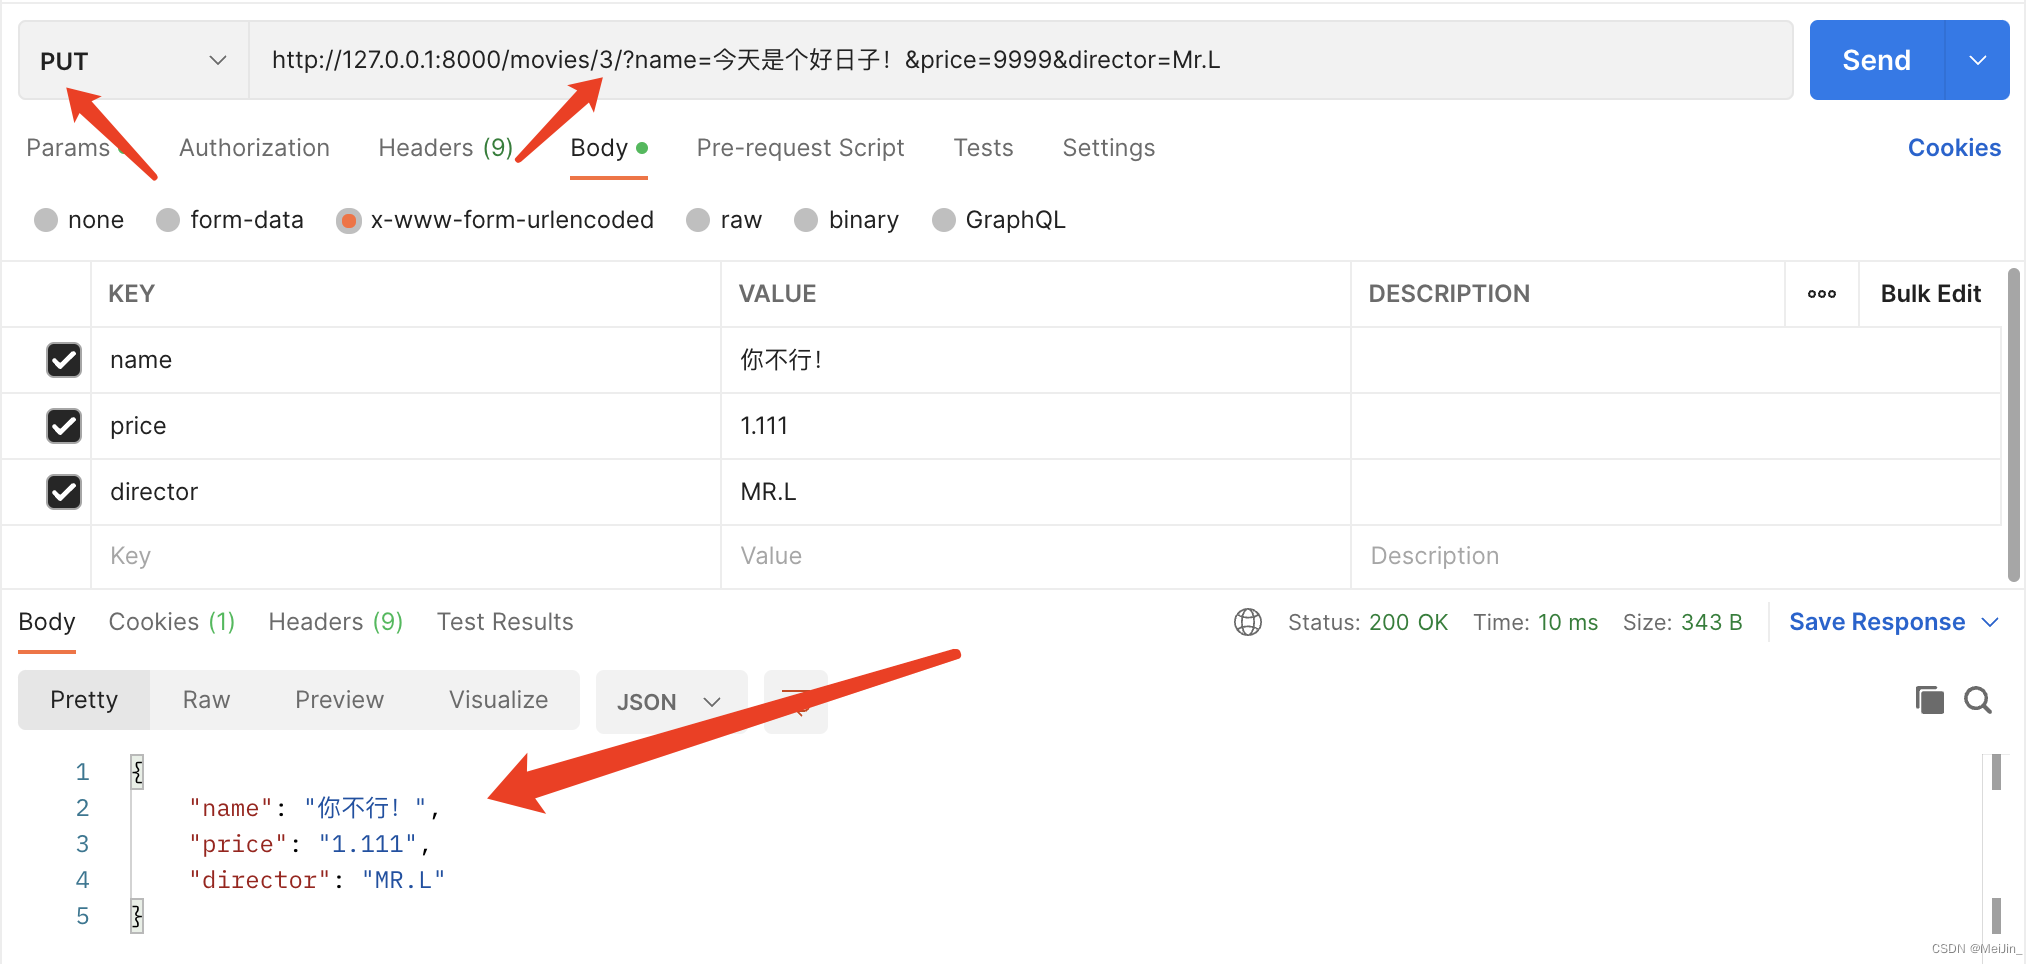2038x964 pixels.
Task: Switch to Pretty response view
Action: 84,700
